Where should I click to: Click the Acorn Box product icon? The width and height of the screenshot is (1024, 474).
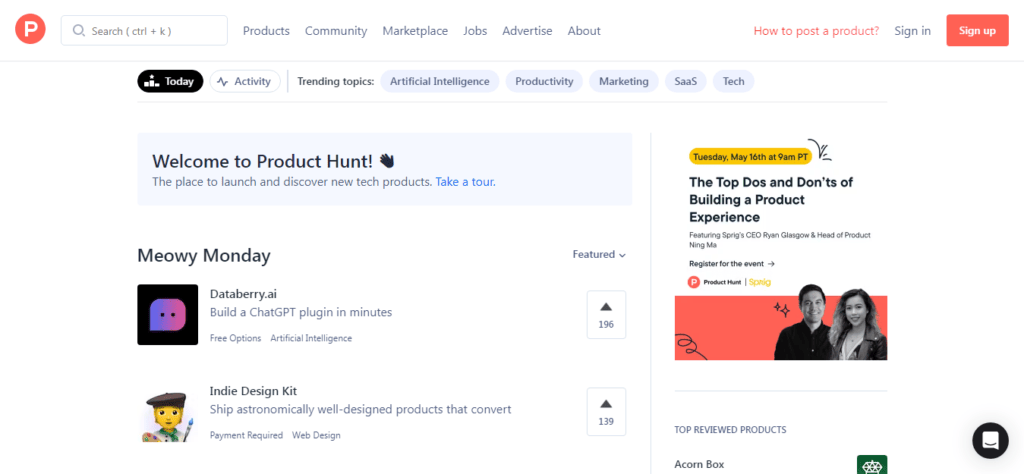tap(871, 465)
